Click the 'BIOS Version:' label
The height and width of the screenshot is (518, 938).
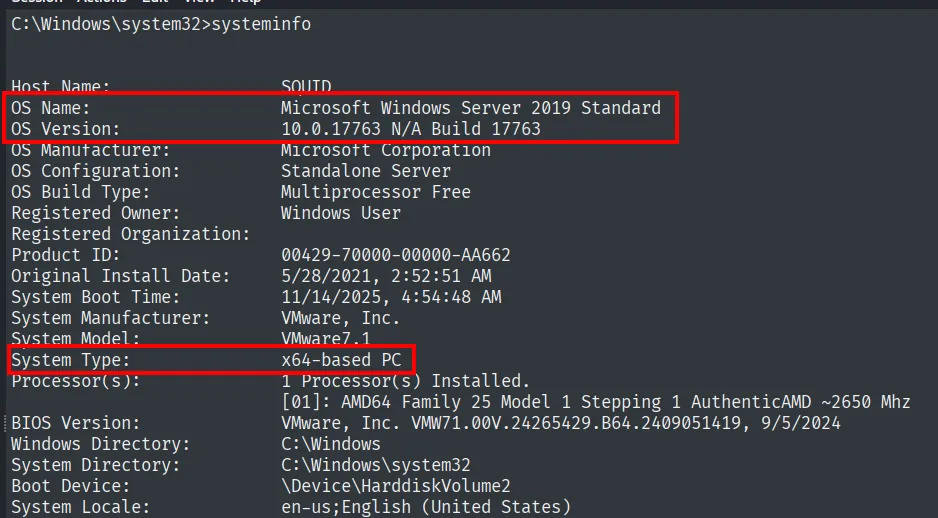(x=76, y=423)
